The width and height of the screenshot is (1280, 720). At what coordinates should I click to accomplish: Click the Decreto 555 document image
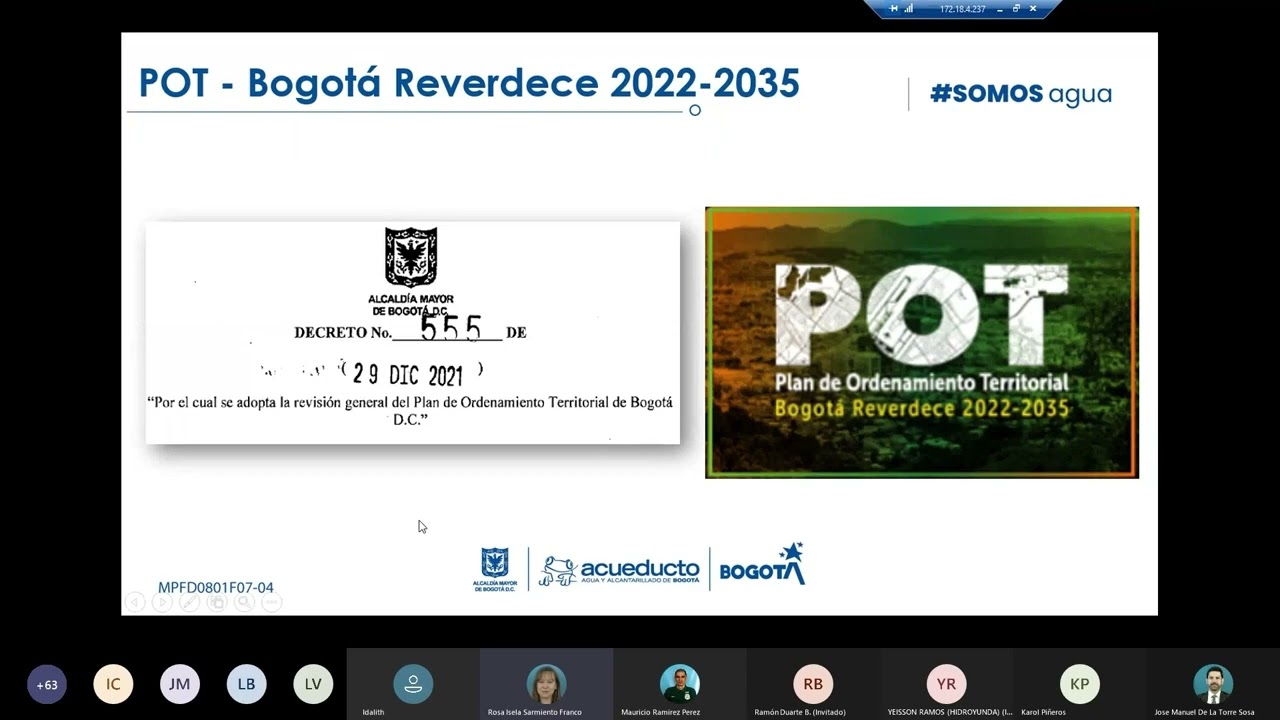tap(413, 333)
